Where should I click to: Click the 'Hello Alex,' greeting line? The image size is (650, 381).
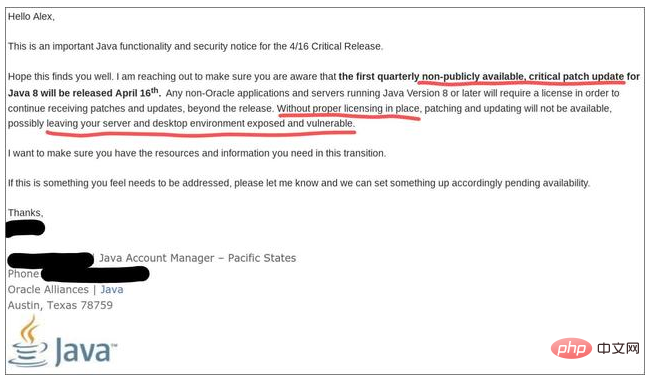point(31,17)
